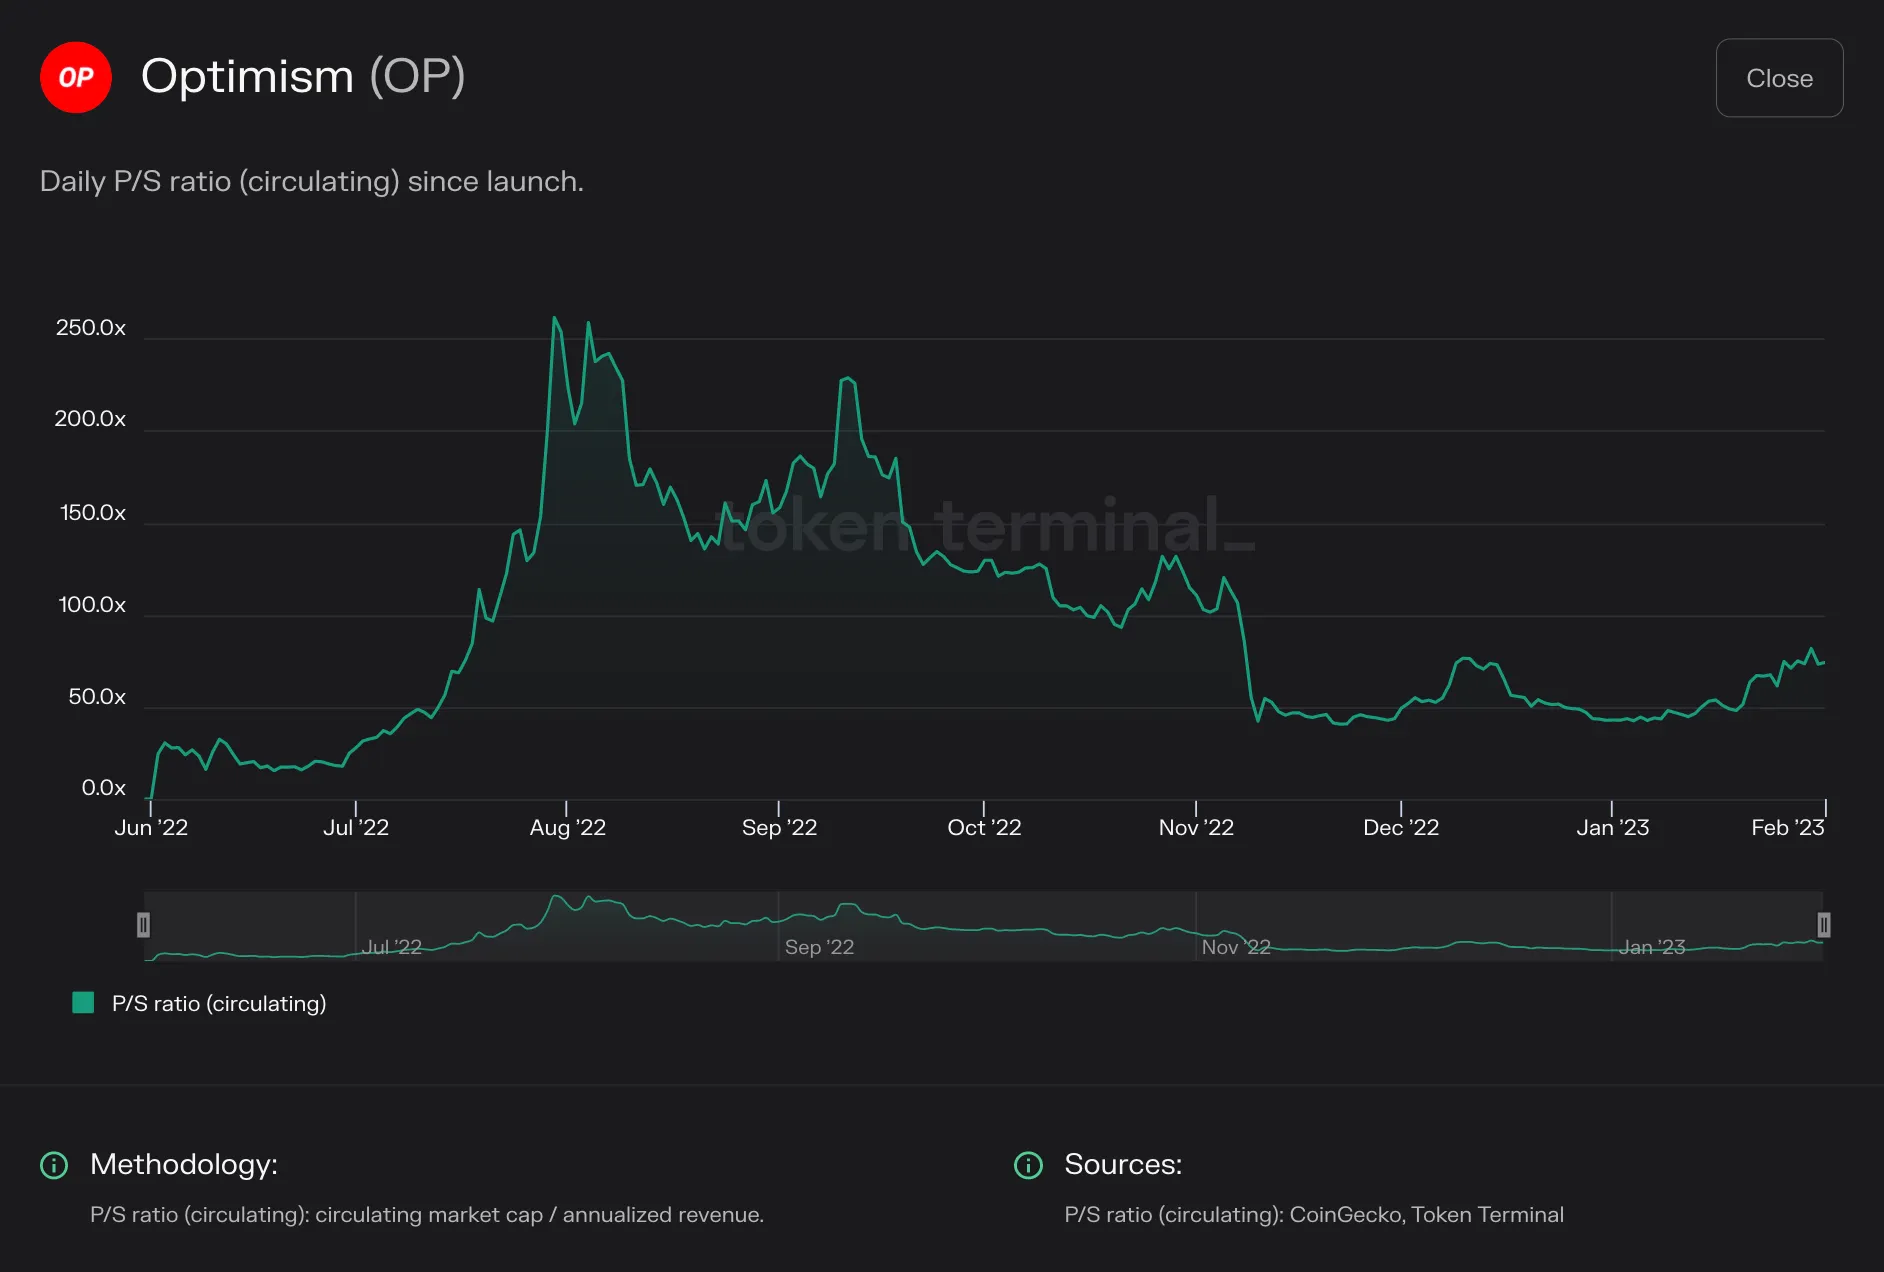The height and width of the screenshot is (1272, 1884).
Task: Click the 100.0x y-axis label
Action: click(92, 605)
